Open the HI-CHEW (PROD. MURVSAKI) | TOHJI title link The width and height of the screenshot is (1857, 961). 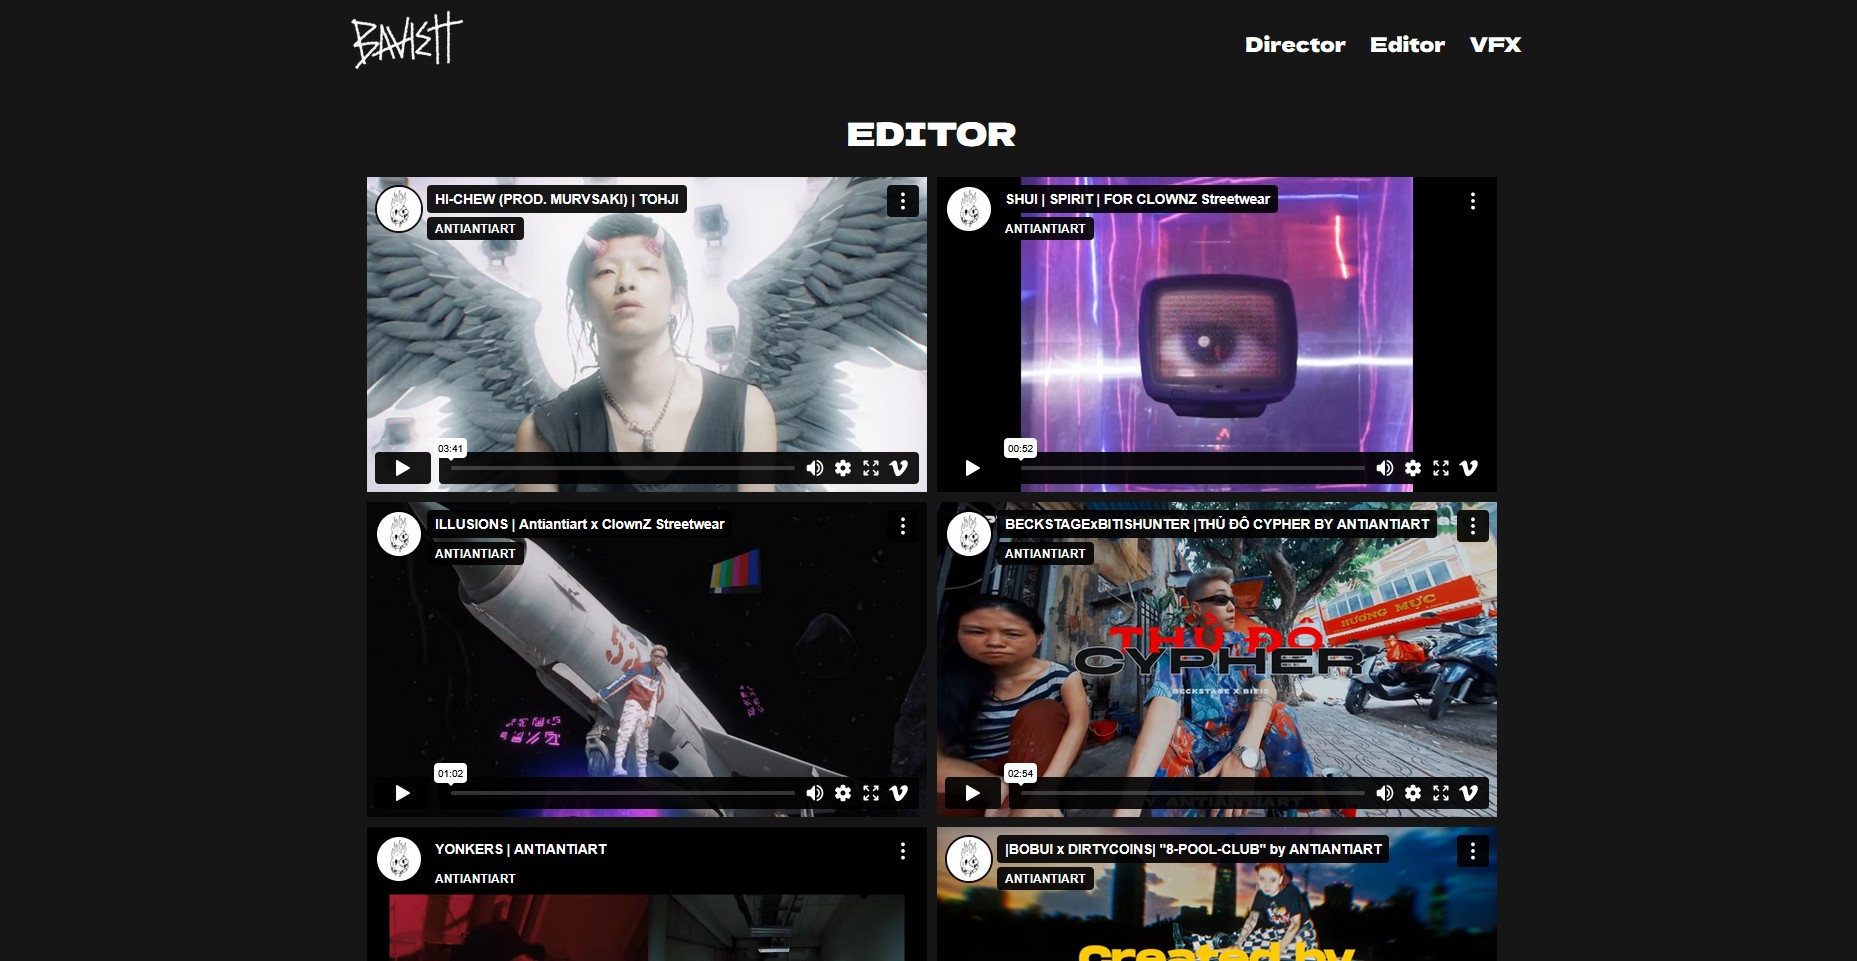[x=557, y=199]
